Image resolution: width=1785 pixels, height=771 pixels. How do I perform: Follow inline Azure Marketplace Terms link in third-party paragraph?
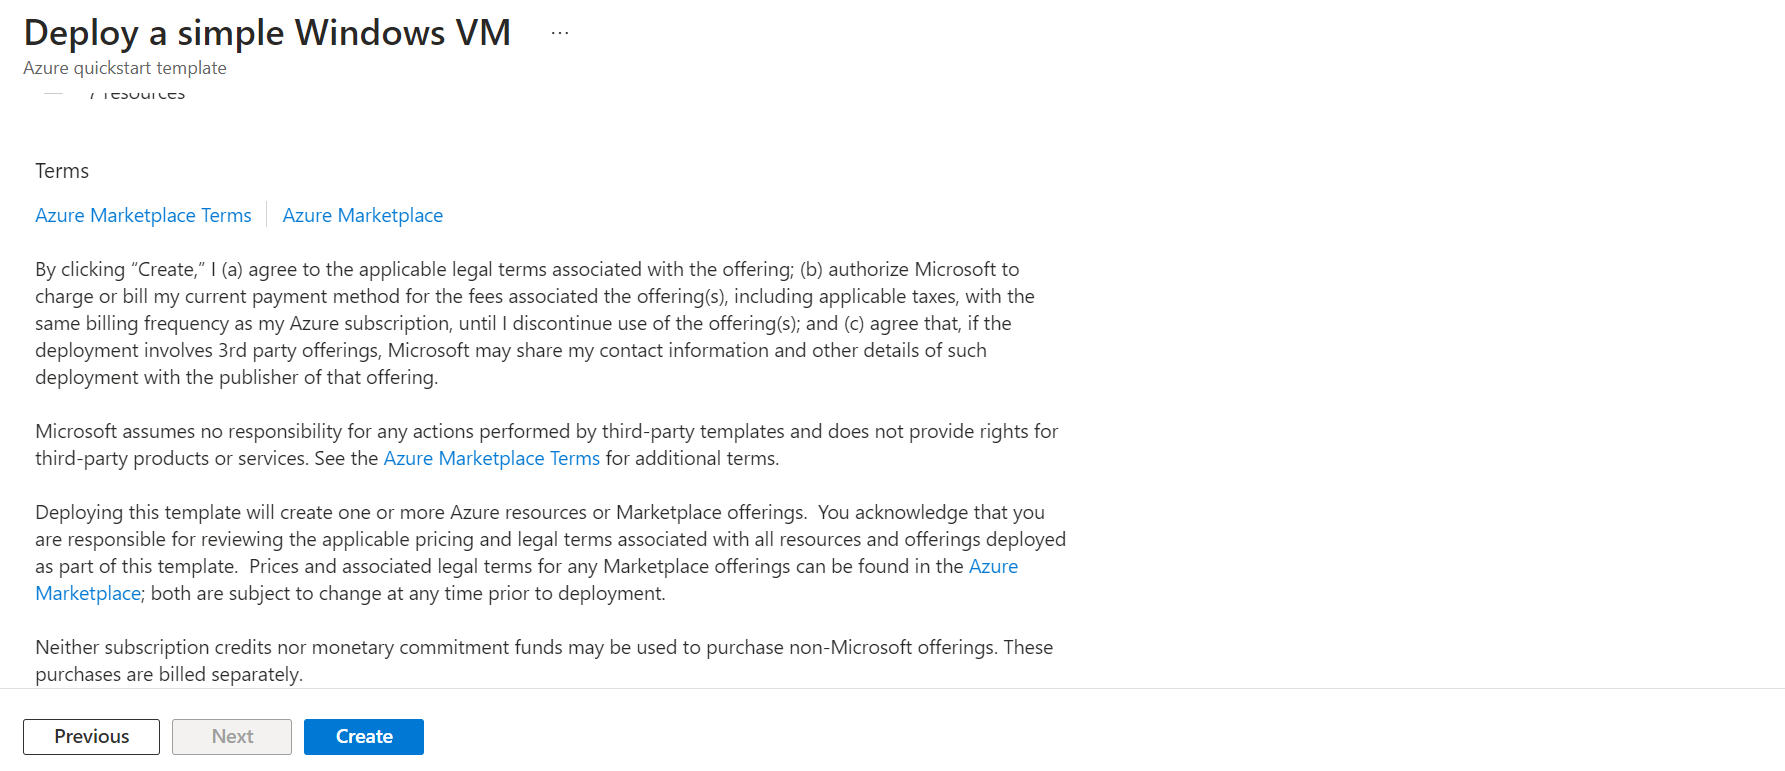[491, 459]
